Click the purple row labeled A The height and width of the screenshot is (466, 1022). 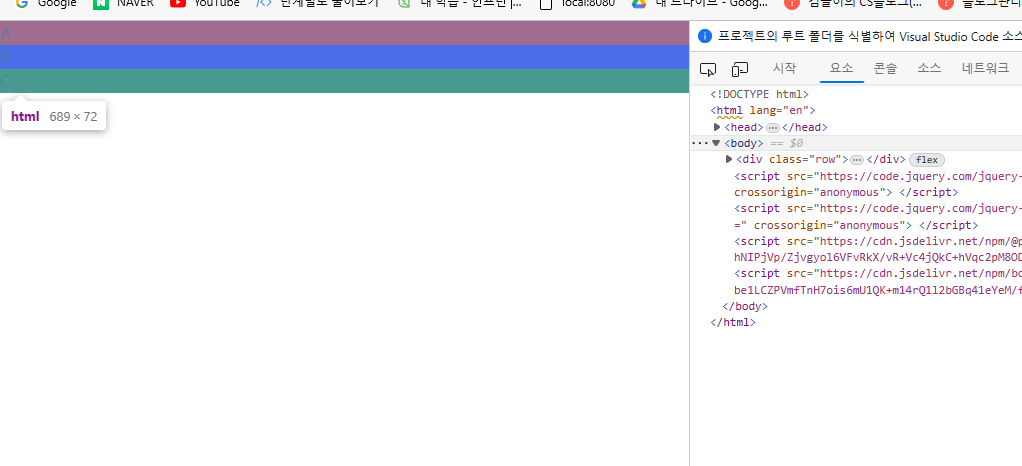tap(345, 33)
